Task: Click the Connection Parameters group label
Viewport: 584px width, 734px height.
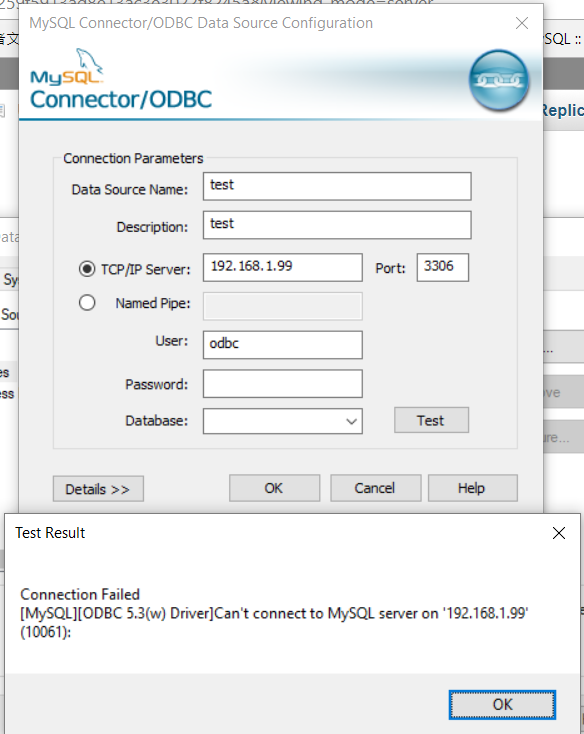Action: click(x=133, y=159)
